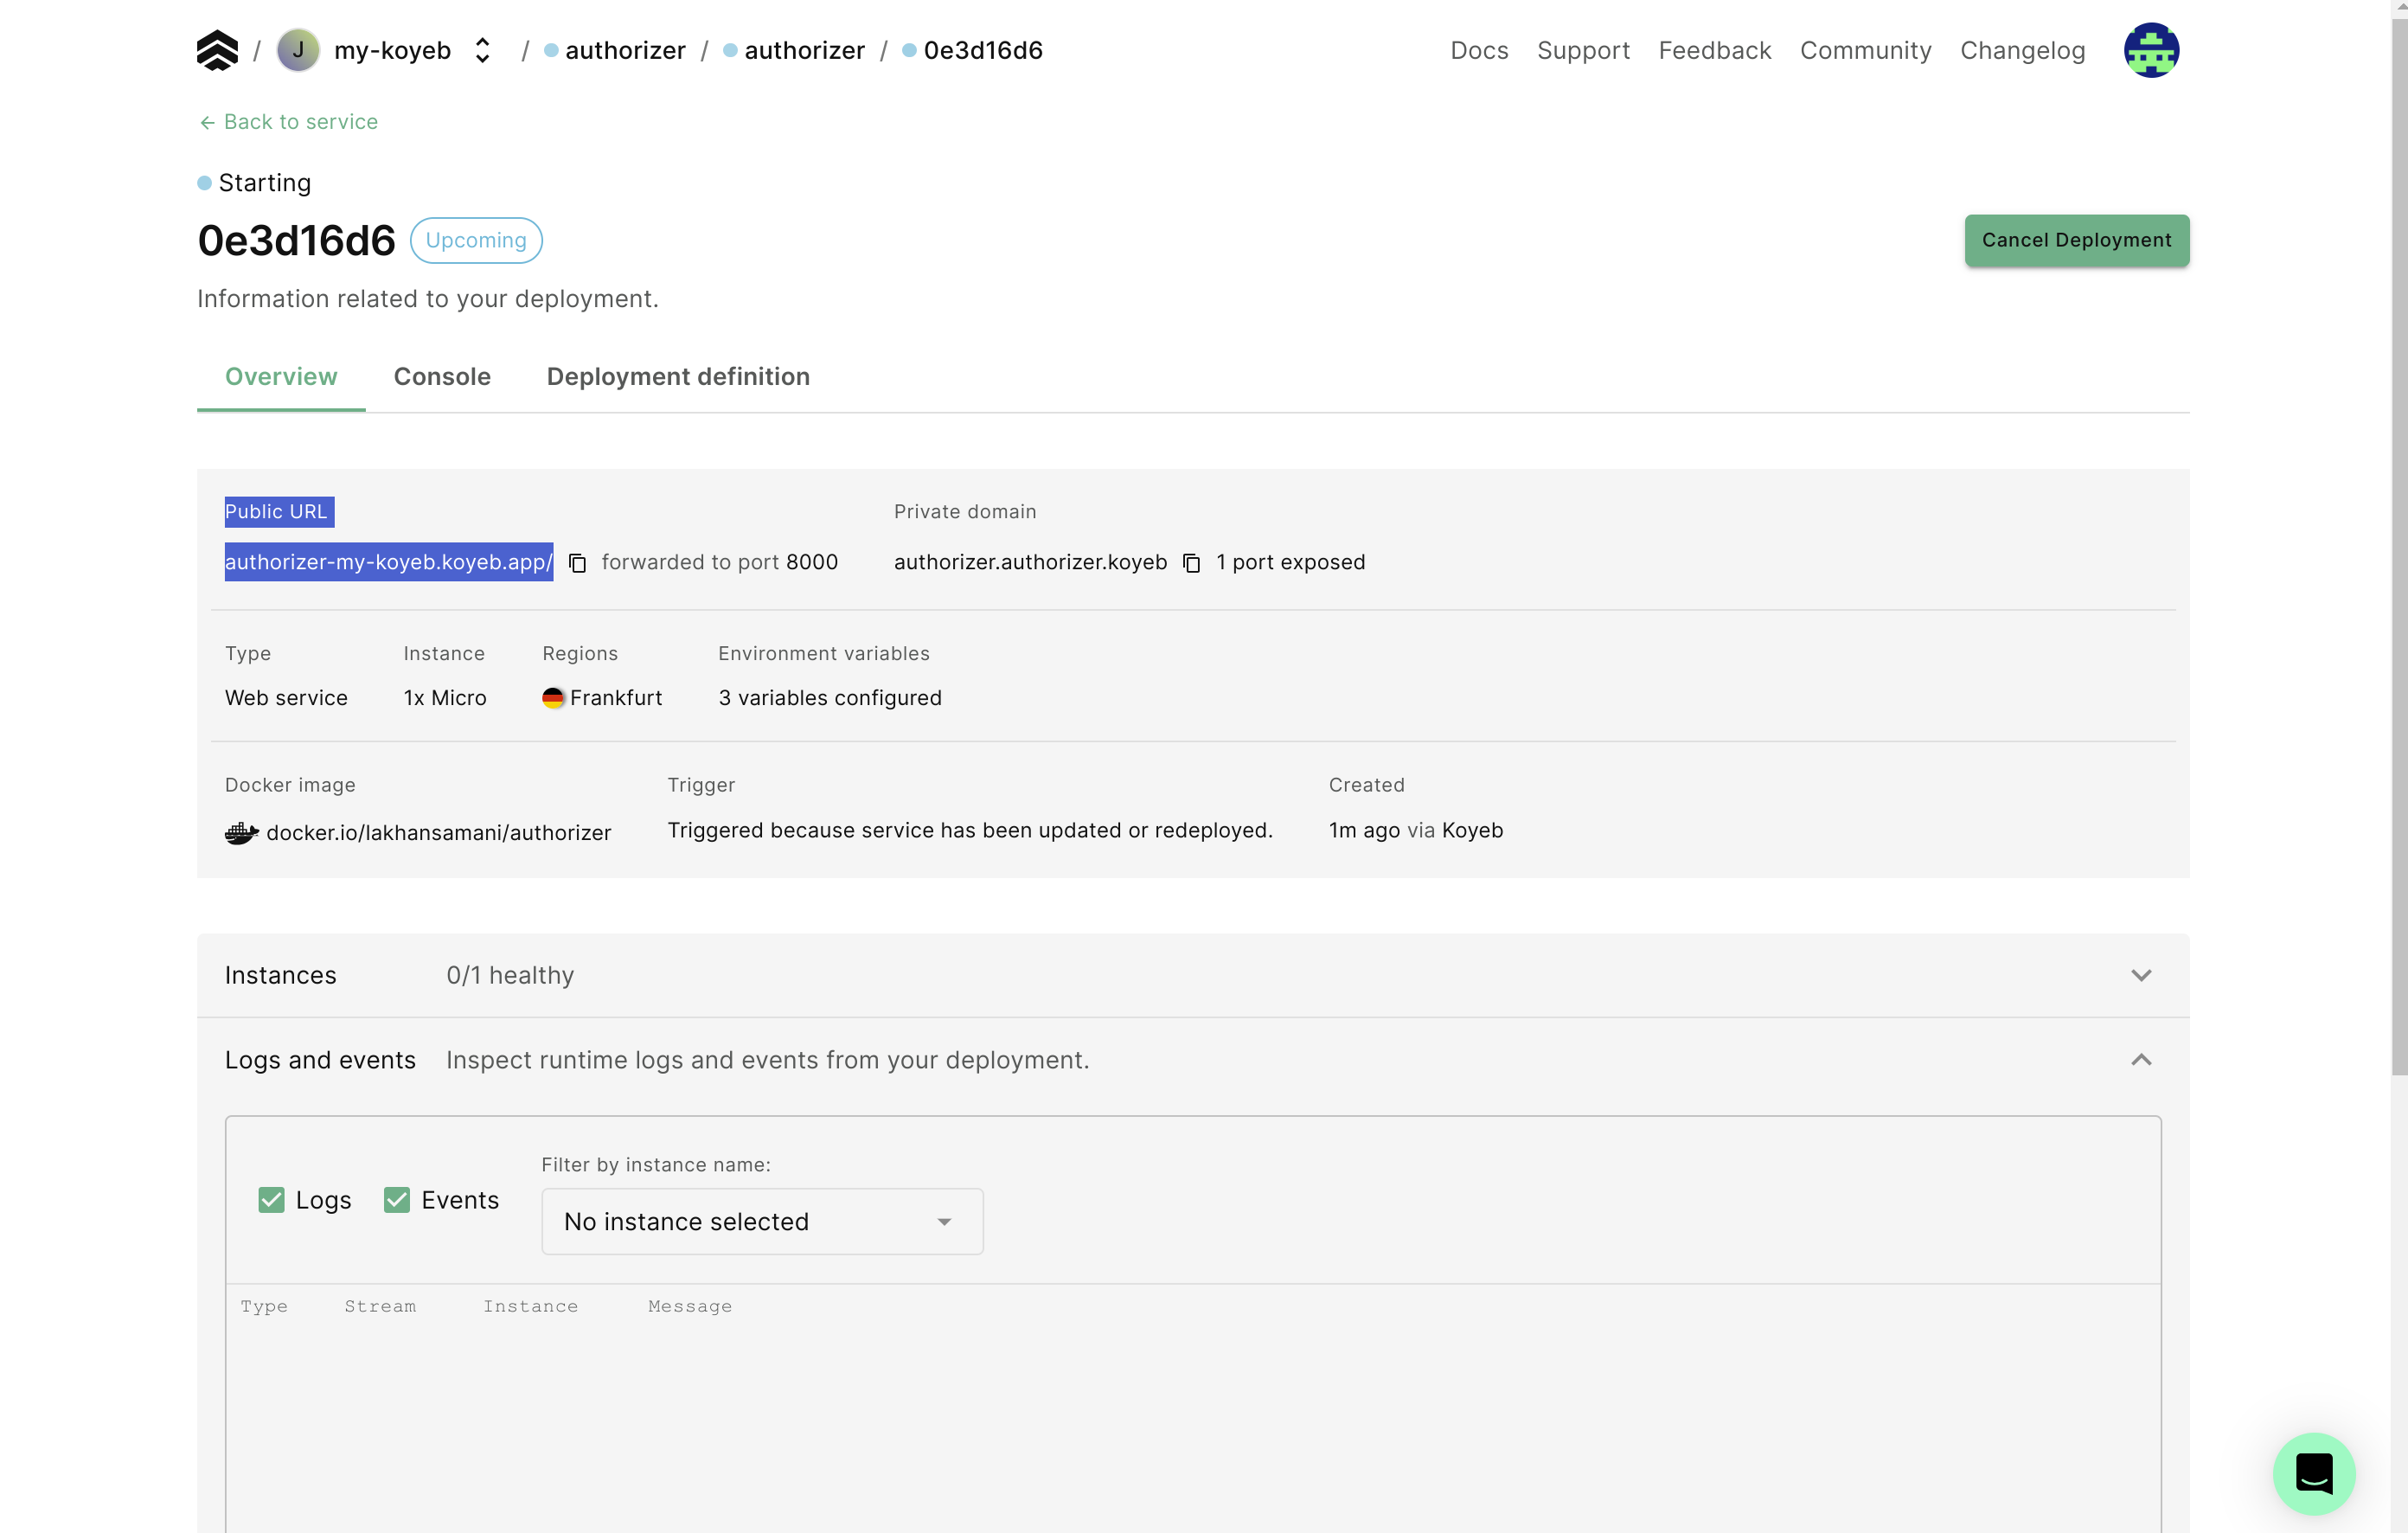
Task: Copy the public URL using the copy icon
Action: [x=577, y=562]
